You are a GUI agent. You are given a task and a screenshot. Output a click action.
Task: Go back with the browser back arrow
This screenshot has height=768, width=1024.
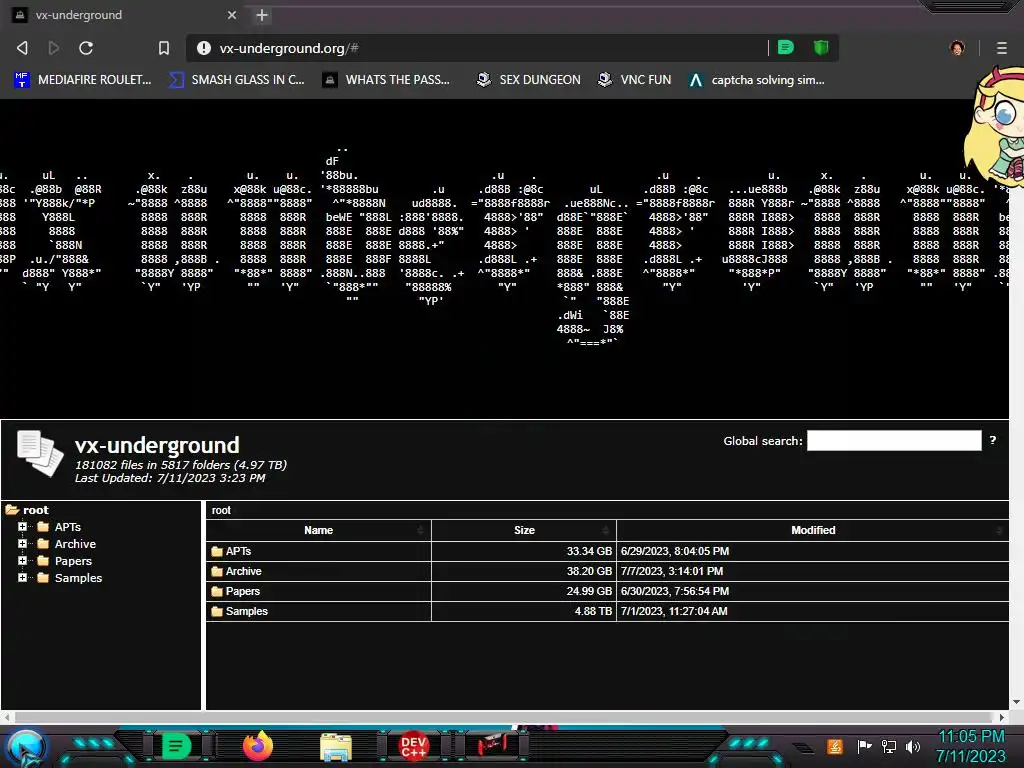click(x=22, y=48)
